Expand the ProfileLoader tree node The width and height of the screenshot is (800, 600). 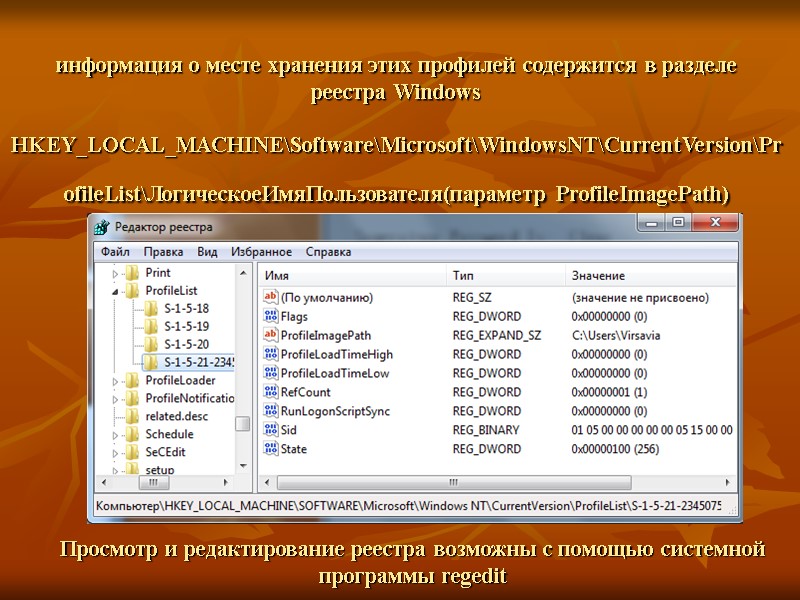coord(115,382)
